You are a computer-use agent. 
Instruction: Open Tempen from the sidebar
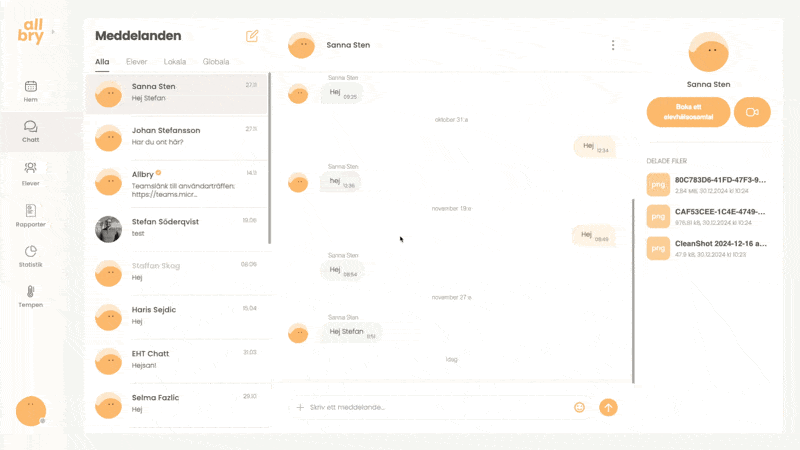[x=31, y=295]
